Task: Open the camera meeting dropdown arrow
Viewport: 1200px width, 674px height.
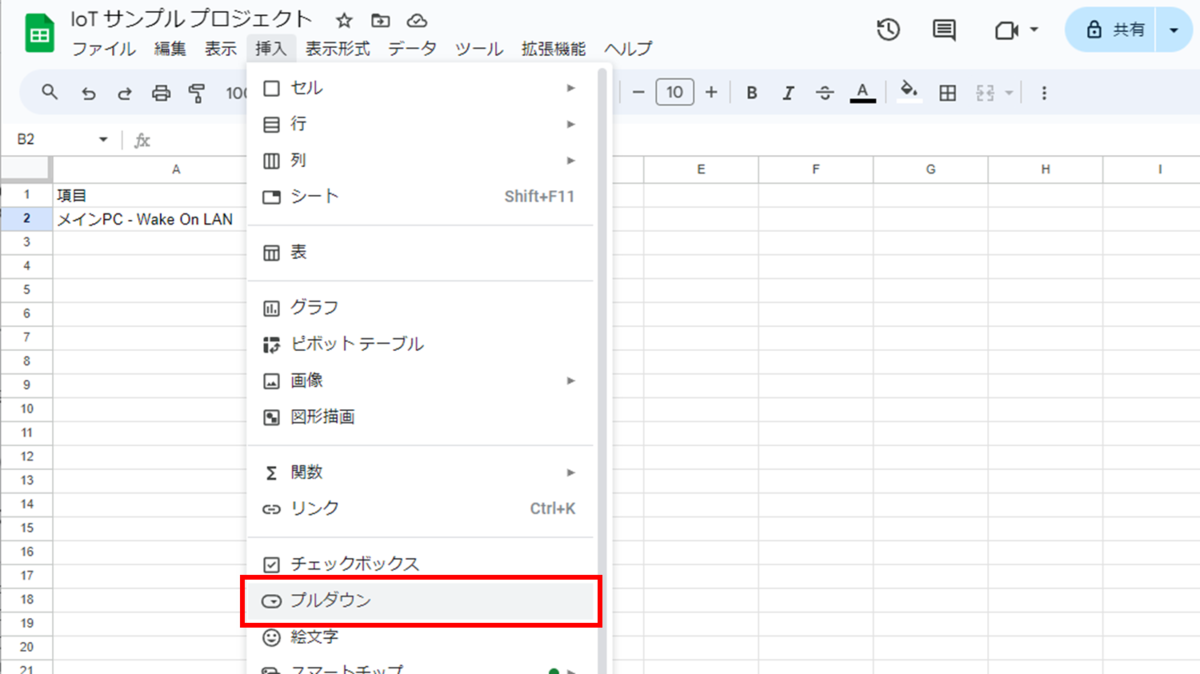Action: coord(1034,30)
